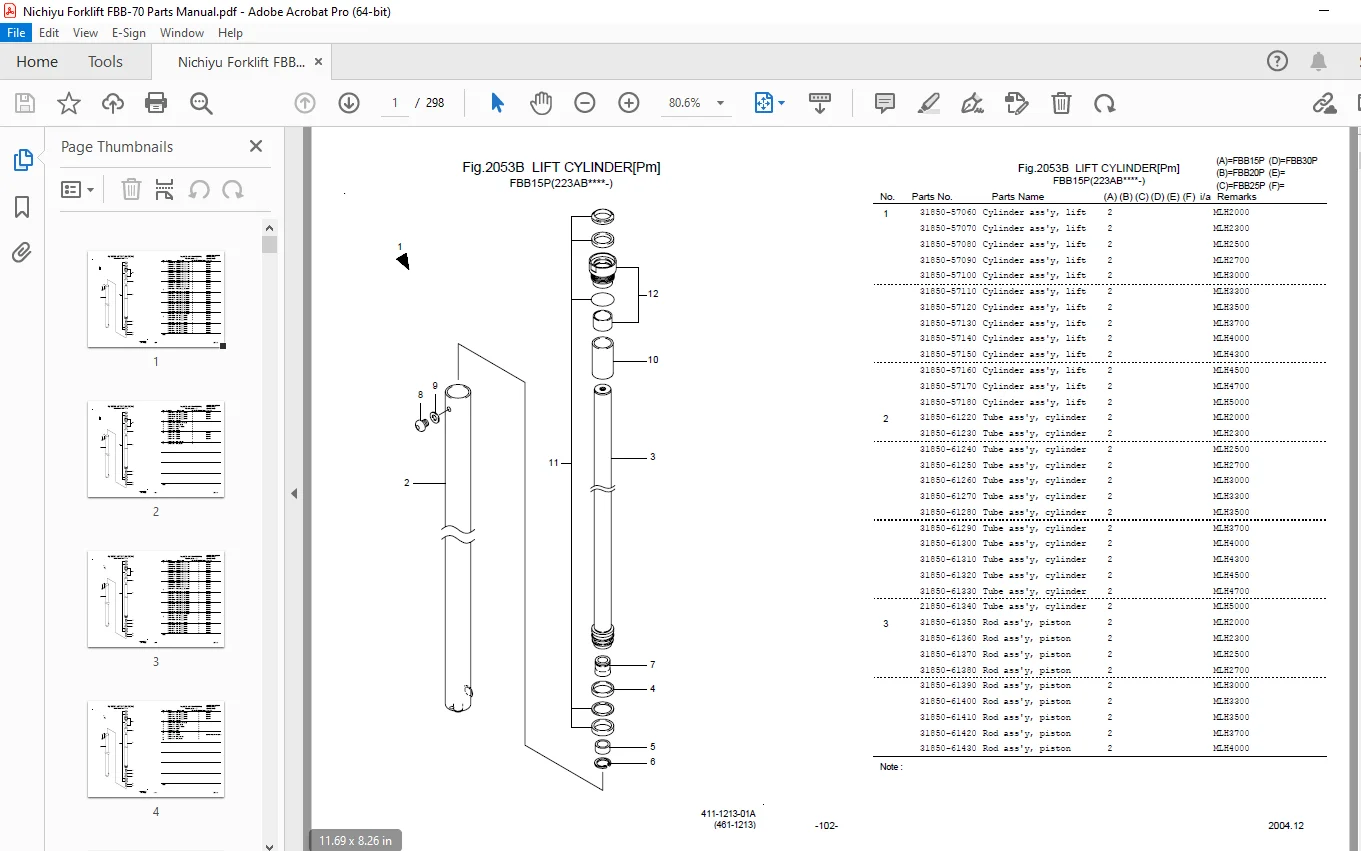Open the File menu
Image resolution: width=1361 pixels, height=851 pixels.
17,33
